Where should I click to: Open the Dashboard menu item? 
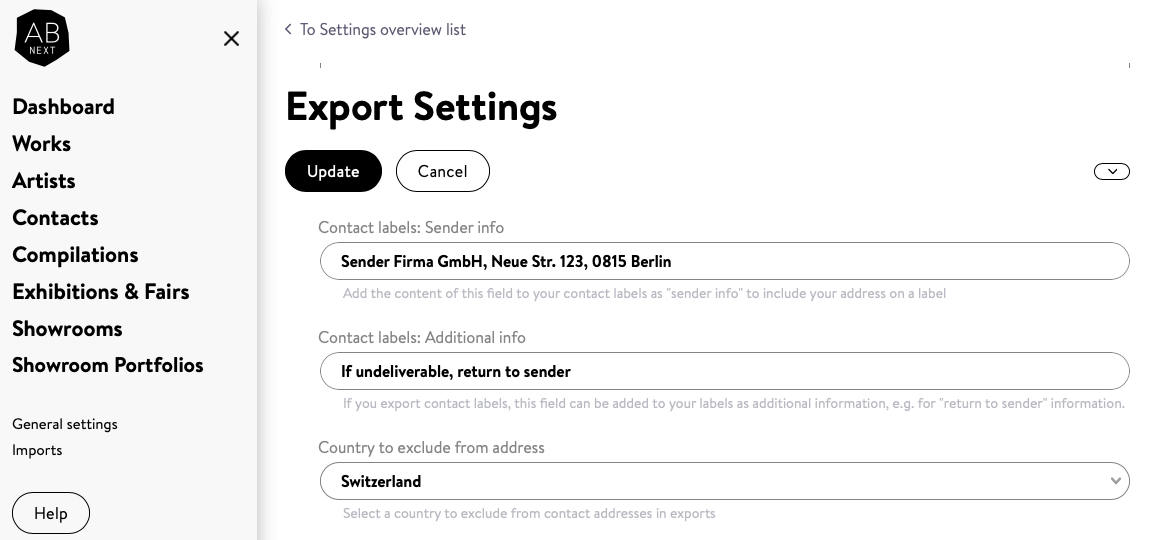click(63, 107)
